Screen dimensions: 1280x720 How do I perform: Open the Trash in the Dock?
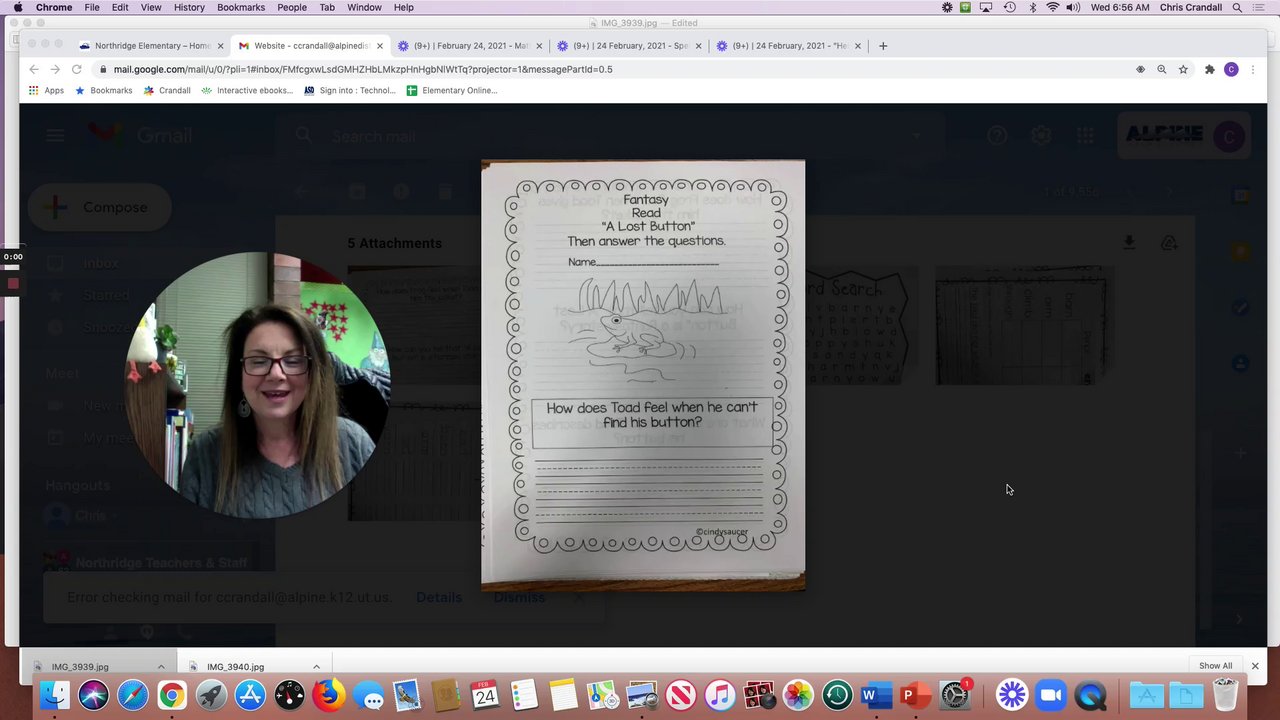tap(1225, 695)
